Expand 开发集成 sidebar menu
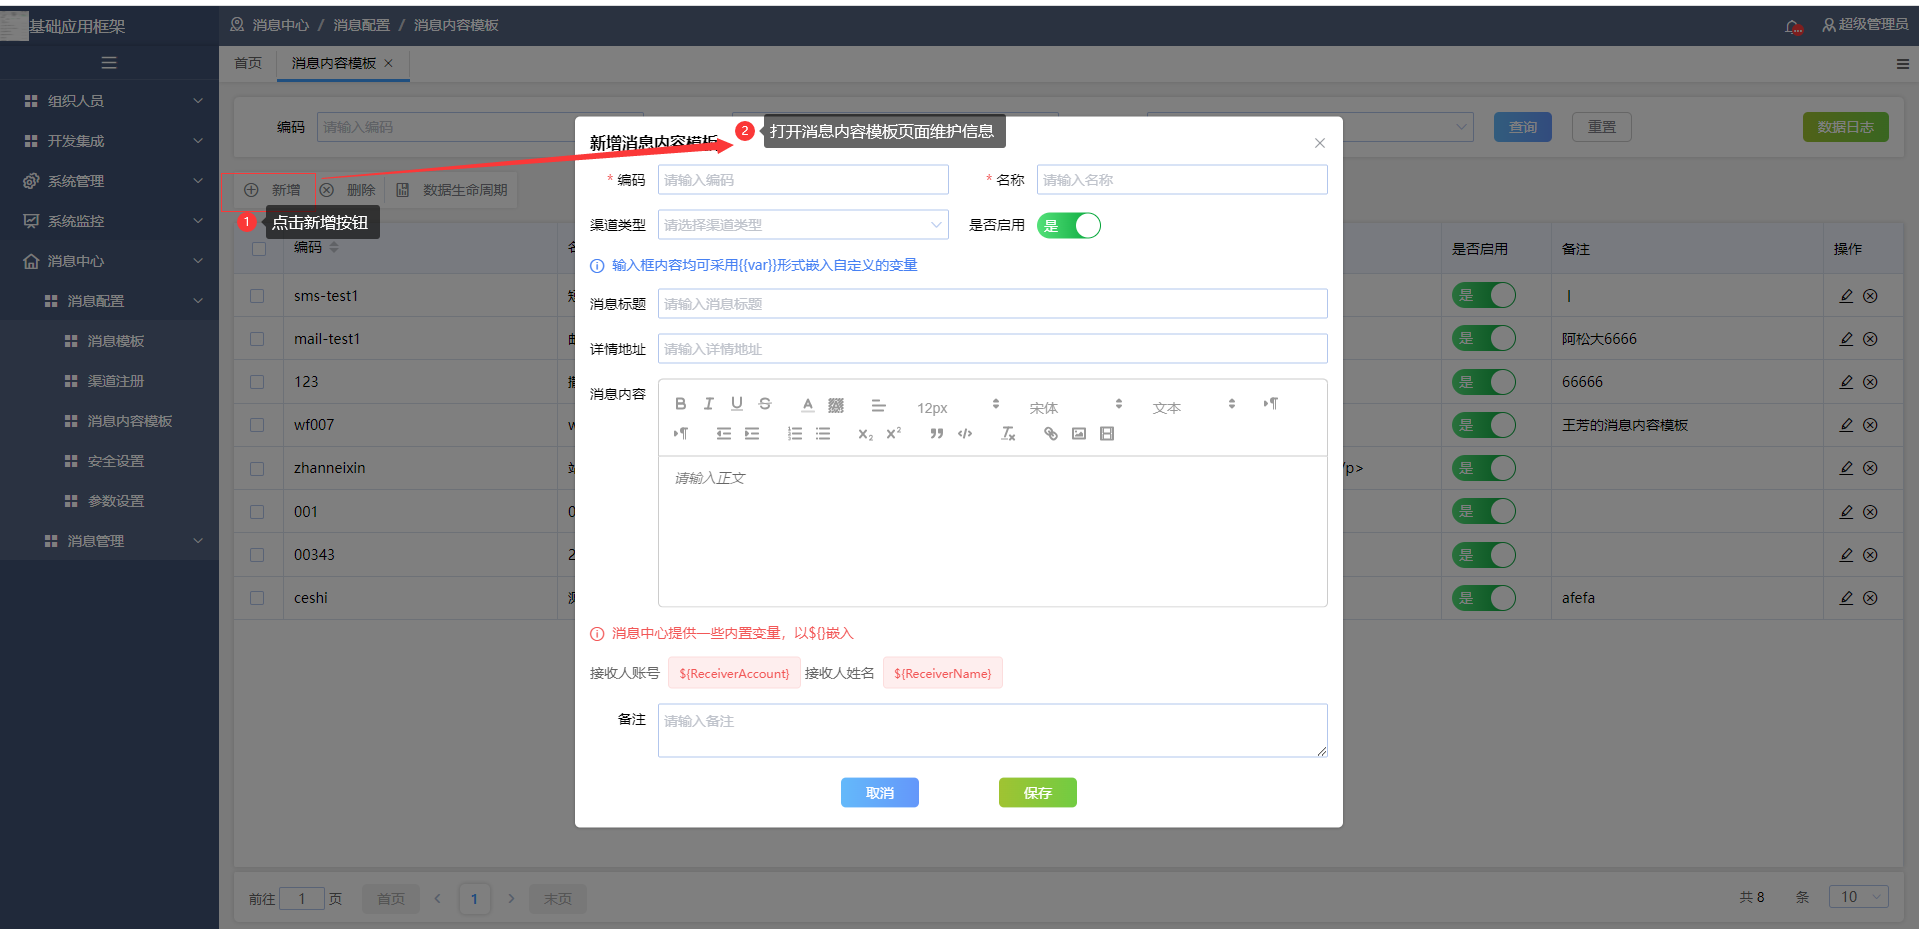The width and height of the screenshot is (1919, 929). point(110,141)
